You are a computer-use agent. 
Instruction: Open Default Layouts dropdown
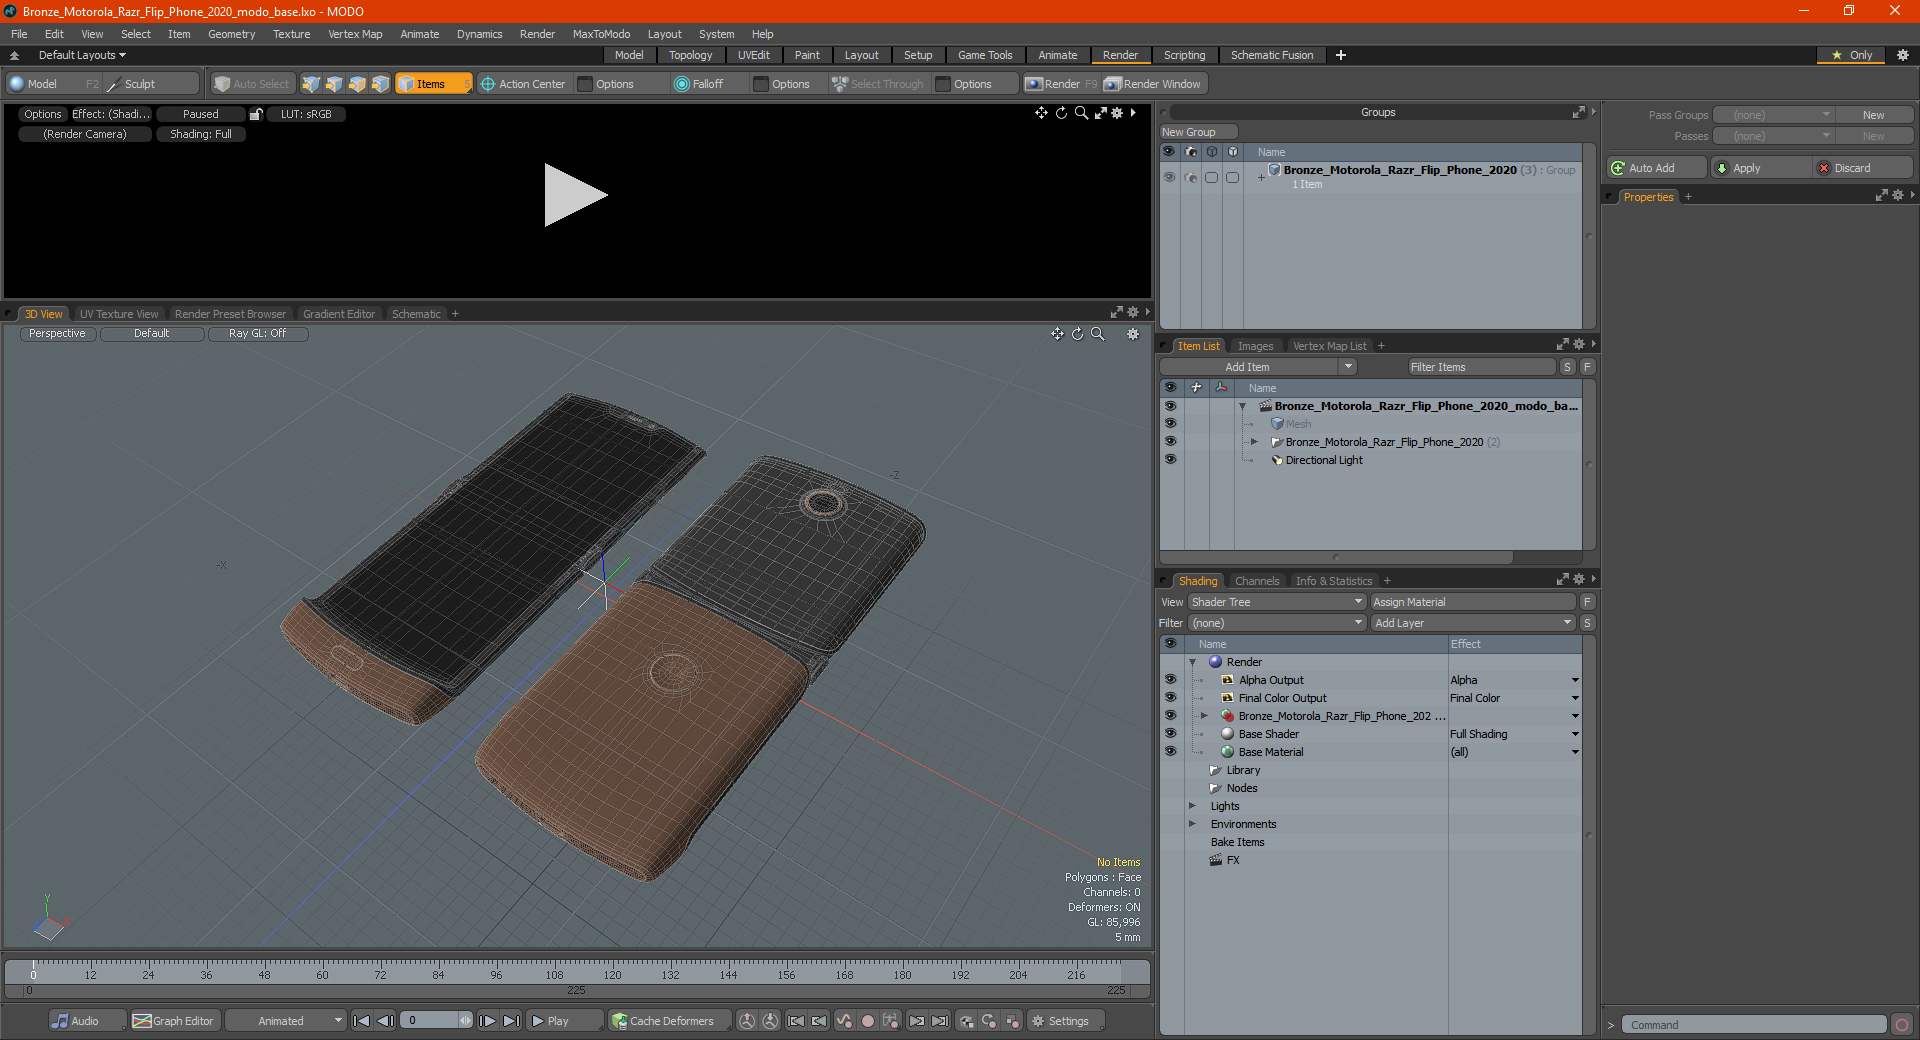tap(82, 55)
